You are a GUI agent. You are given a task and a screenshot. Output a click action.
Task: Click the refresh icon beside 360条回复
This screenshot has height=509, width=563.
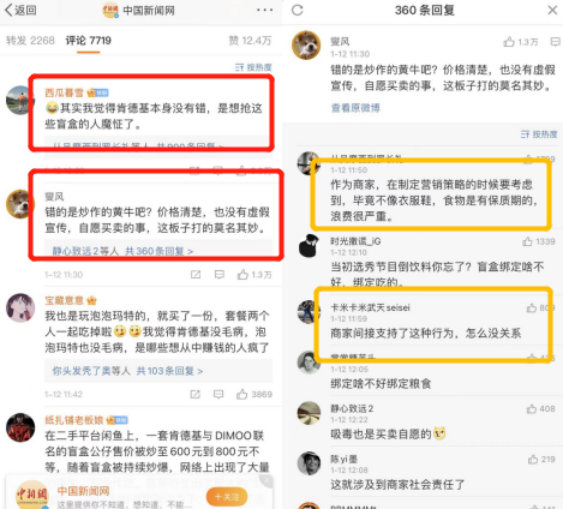pyautogui.click(x=297, y=10)
